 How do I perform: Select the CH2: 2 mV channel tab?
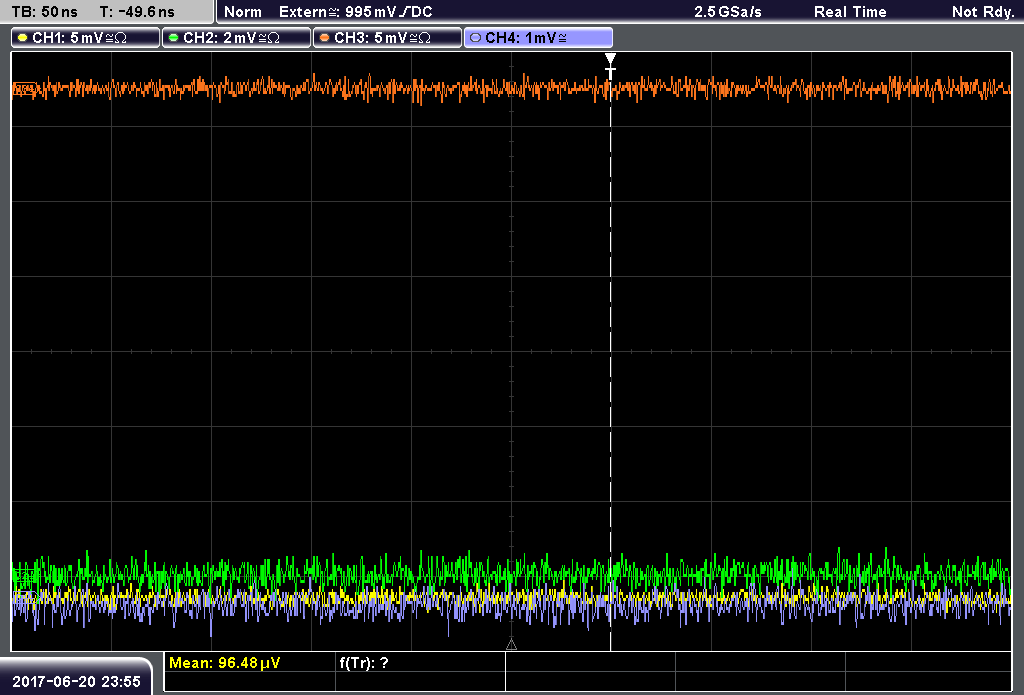pos(236,38)
